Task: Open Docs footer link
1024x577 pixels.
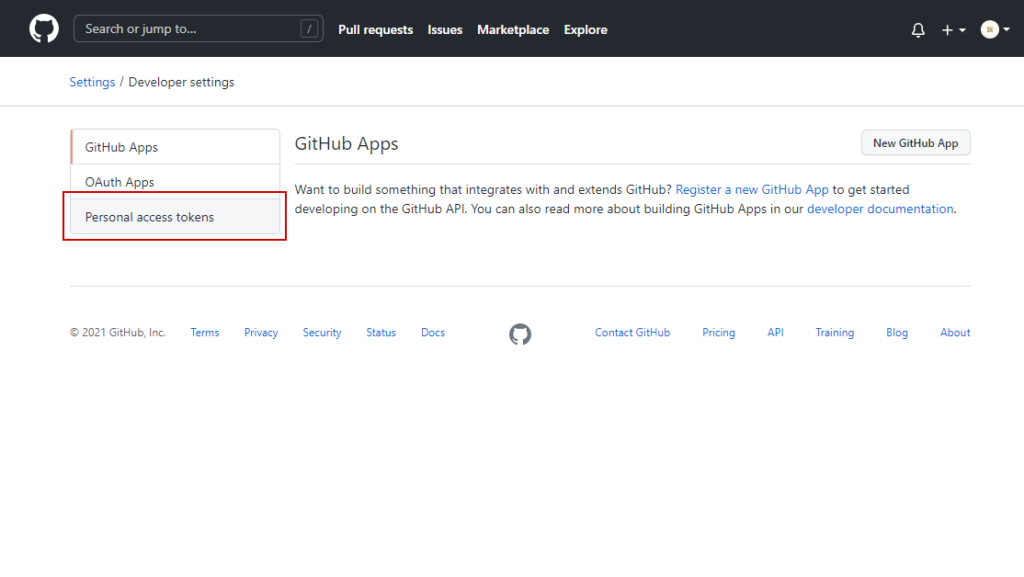Action: (432, 332)
